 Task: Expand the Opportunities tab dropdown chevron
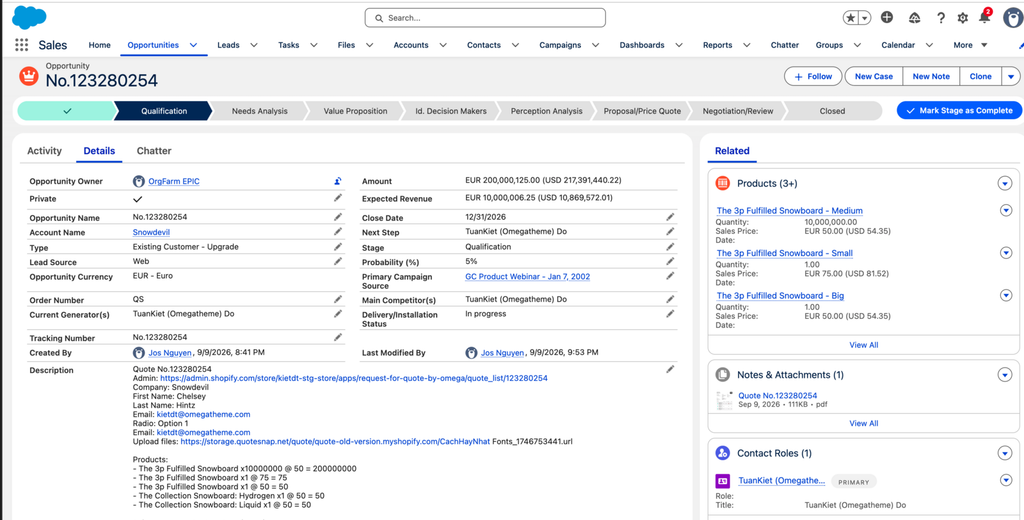(193, 45)
